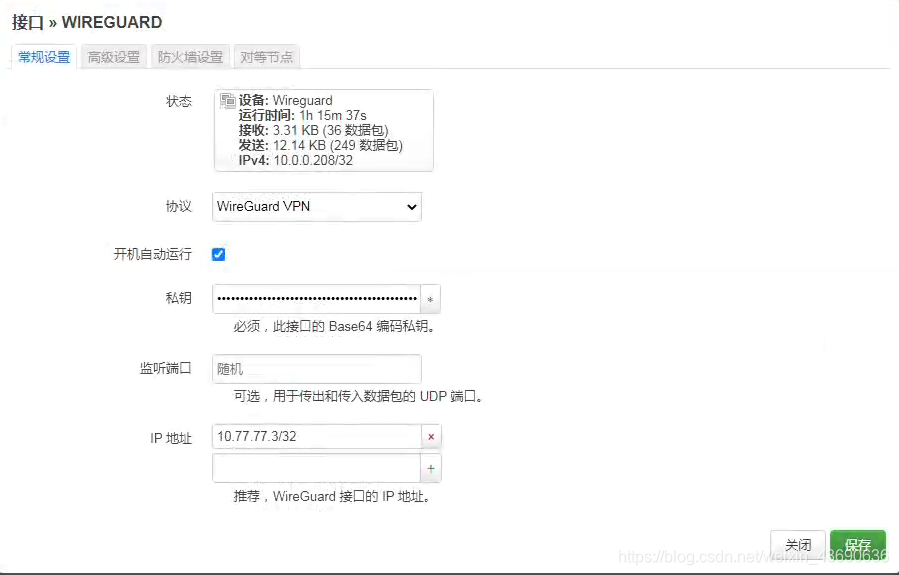Image resolution: width=899 pixels, height=575 pixels.
Task: Click the empty new IP address field
Action: 316,468
